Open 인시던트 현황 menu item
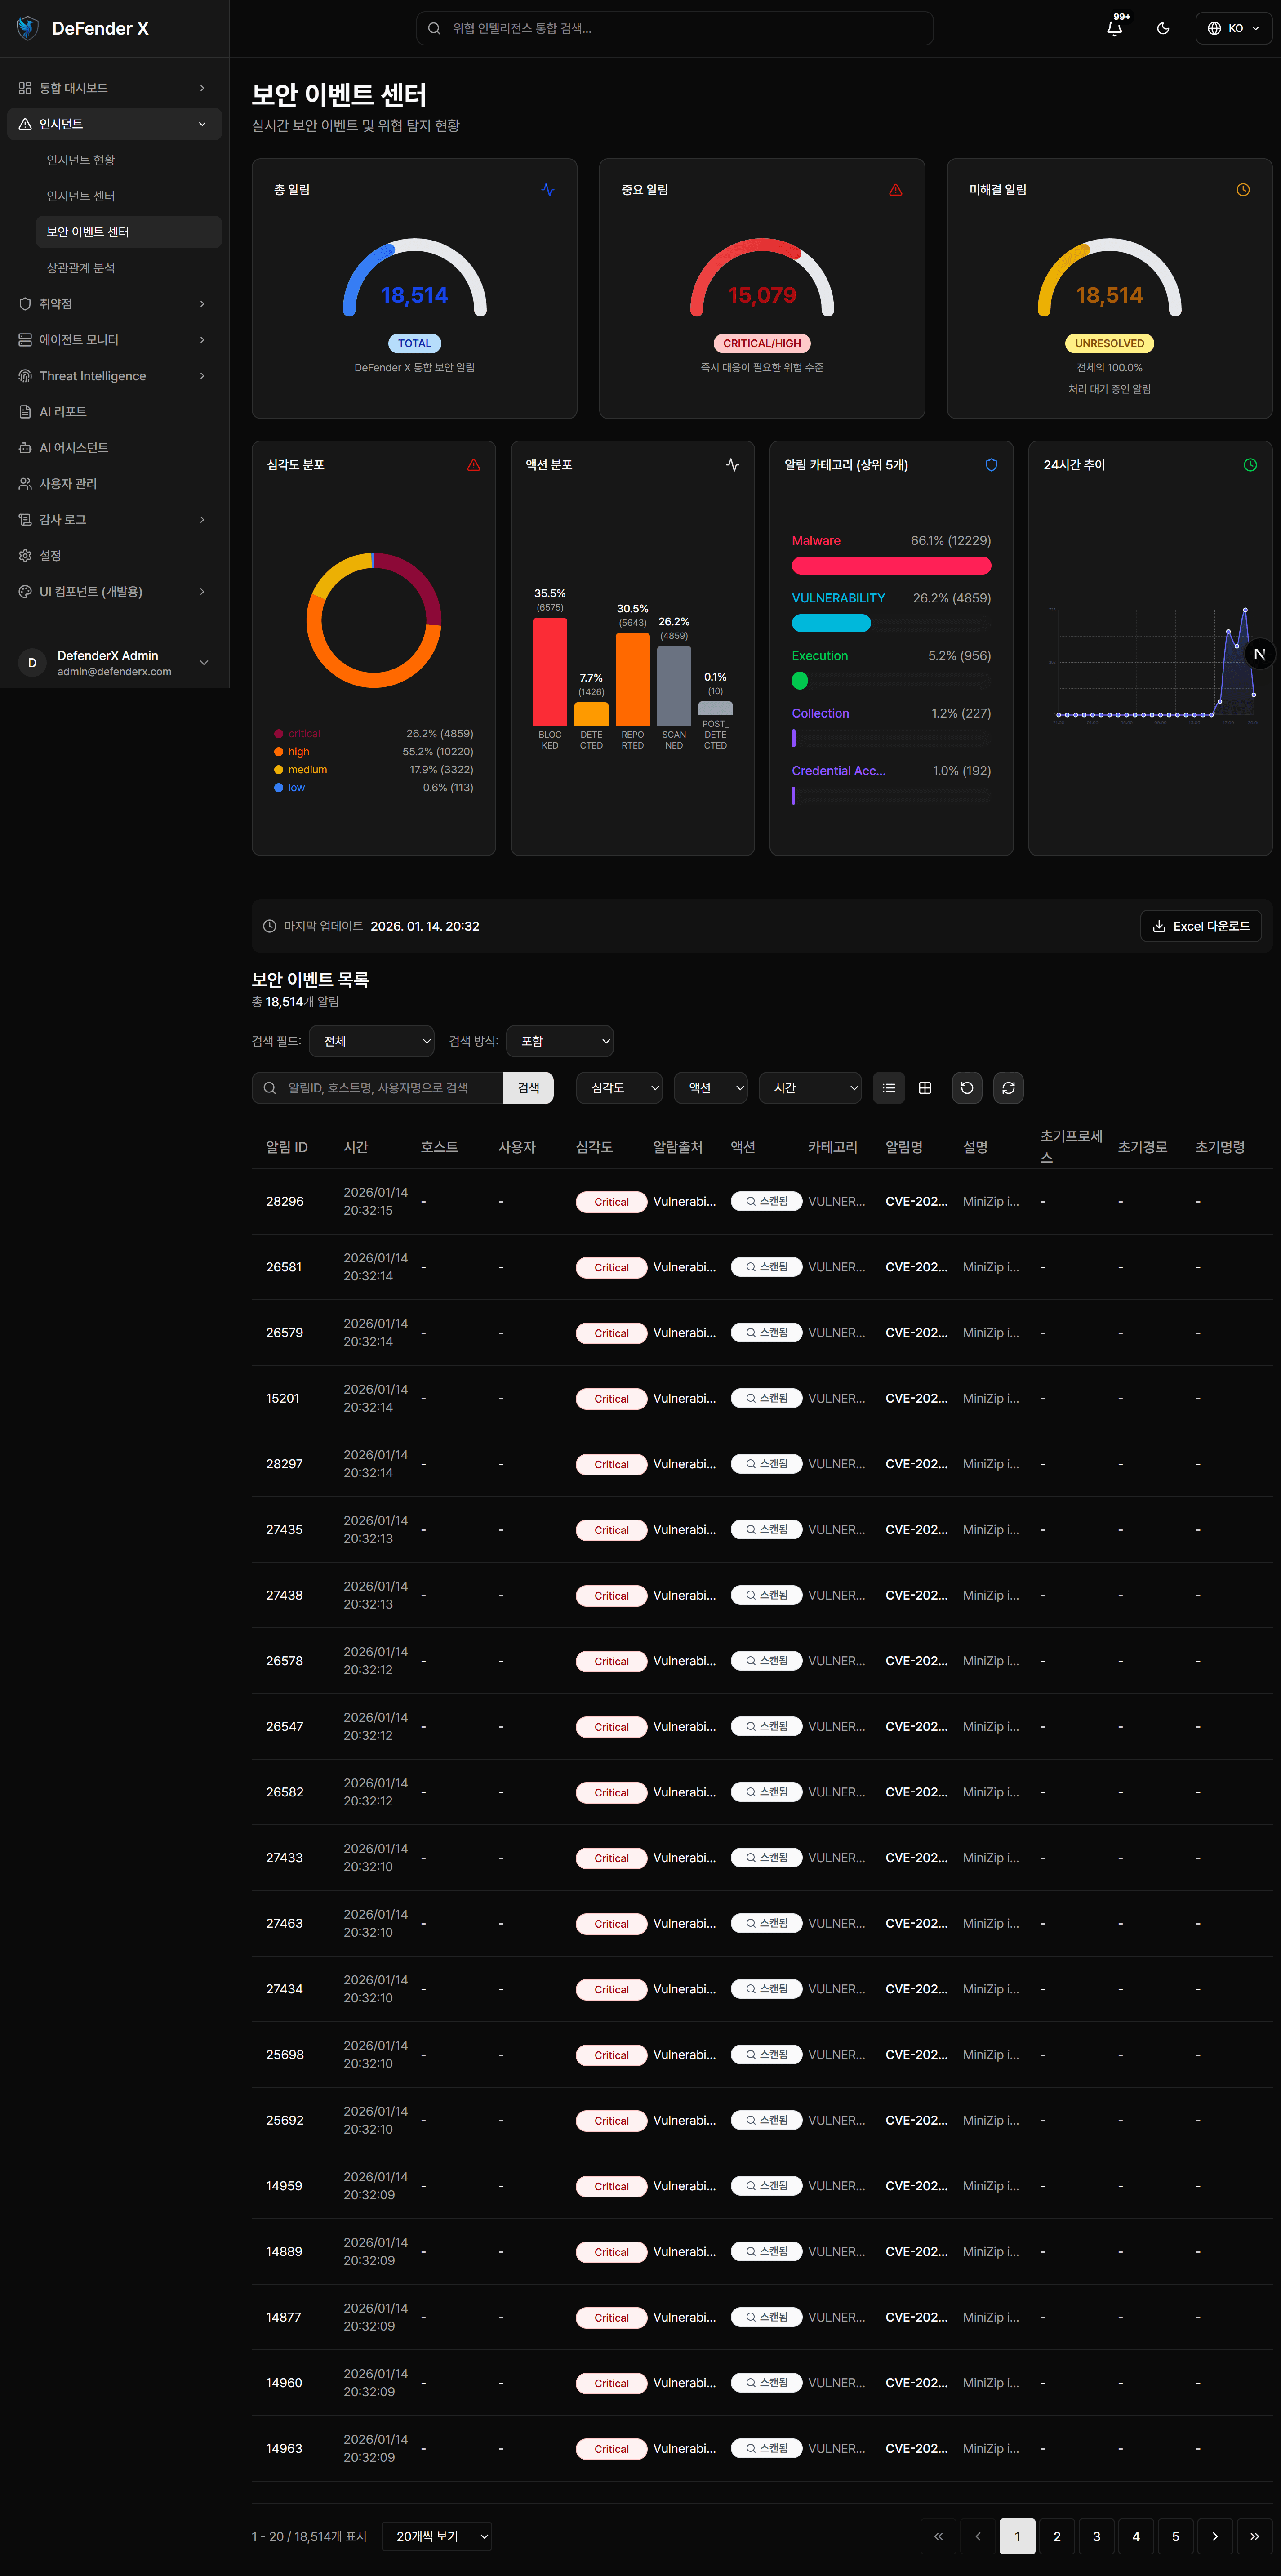 [81, 160]
